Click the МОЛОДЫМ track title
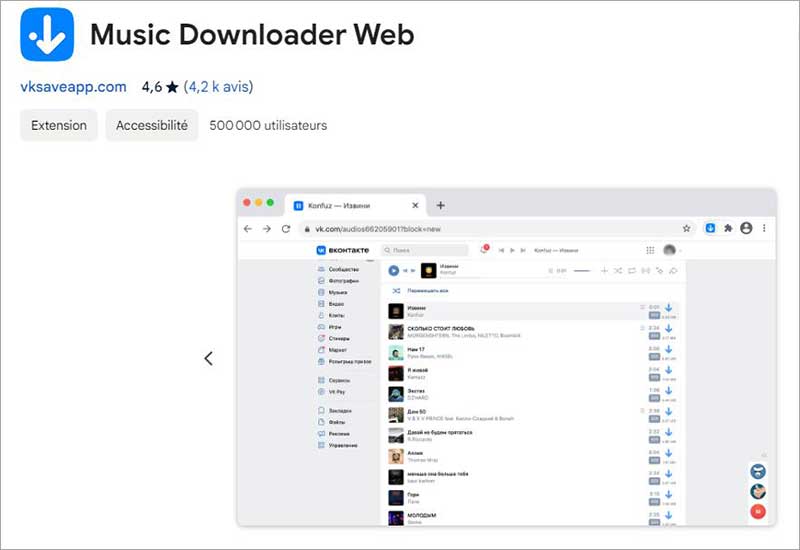The height and width of the screenshot is (550, 800). click(421, 515)
